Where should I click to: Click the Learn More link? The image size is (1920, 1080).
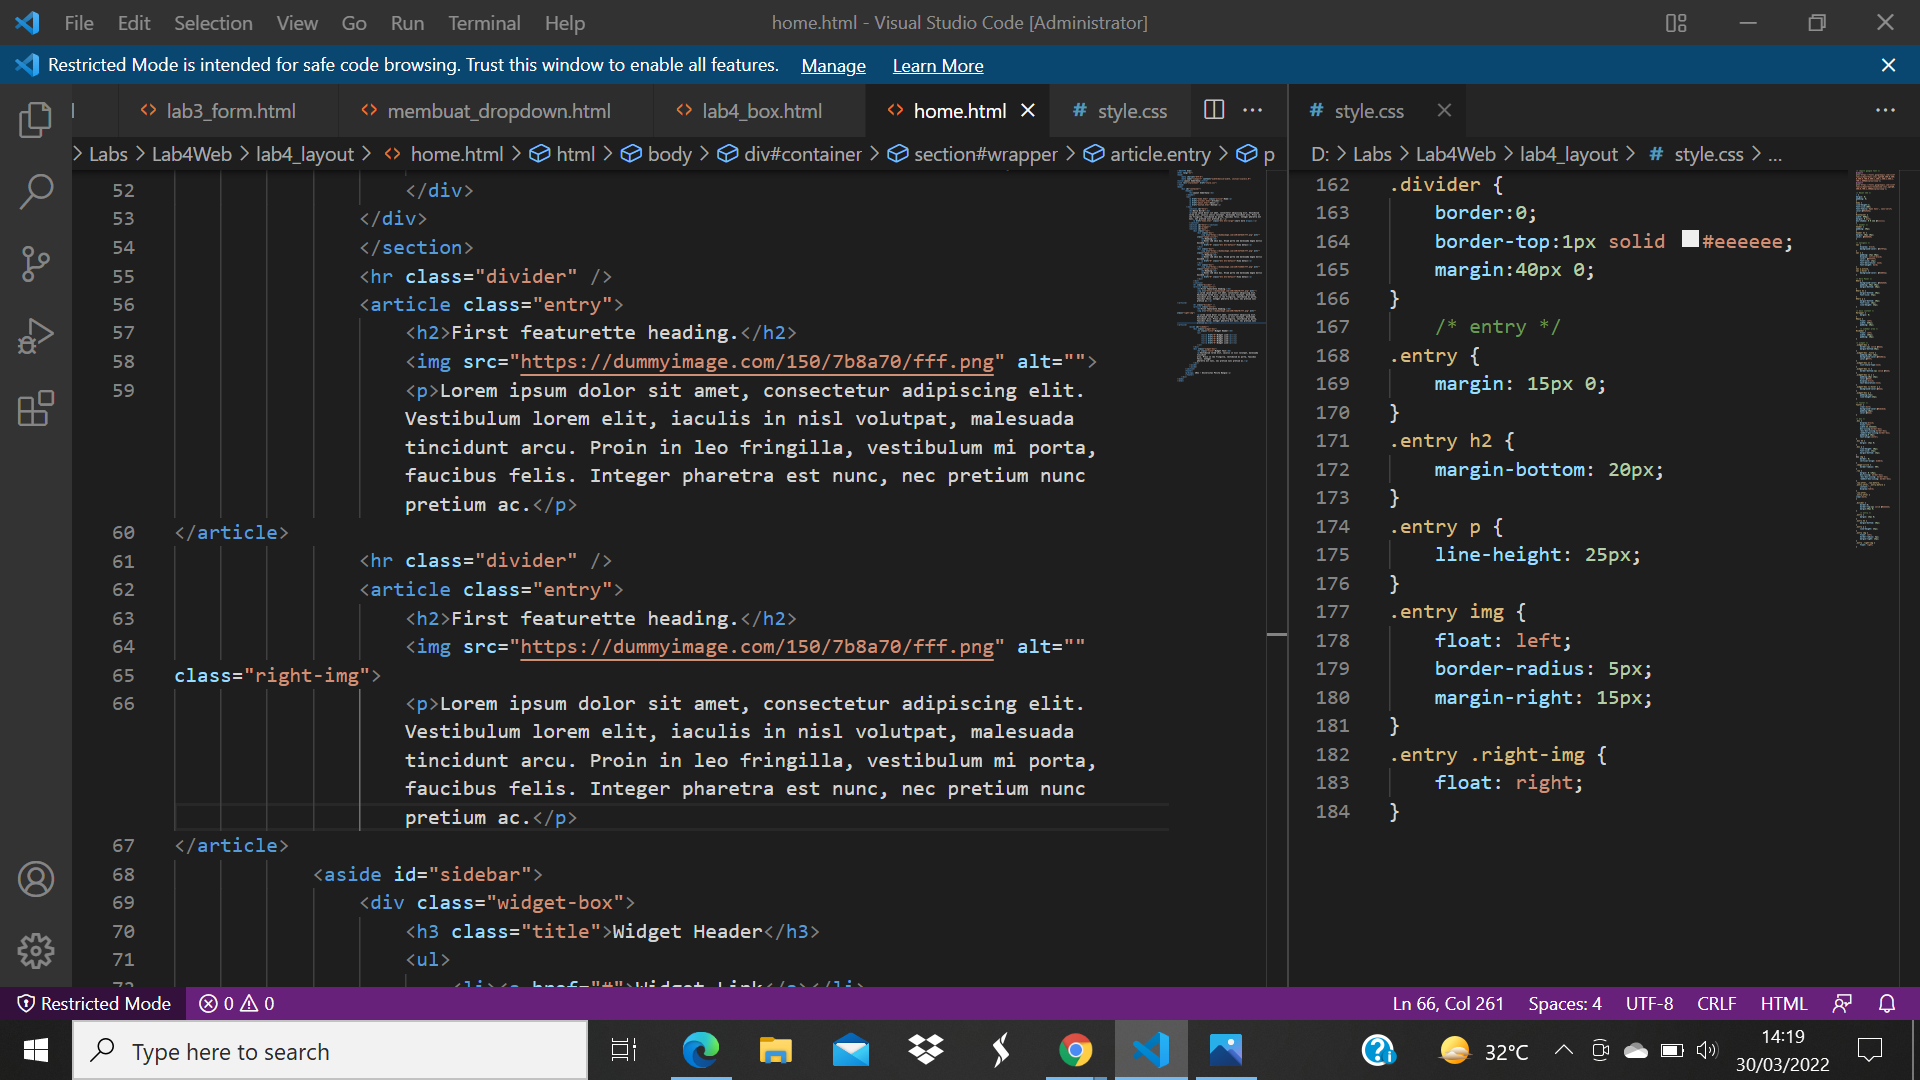coord(937,65)
